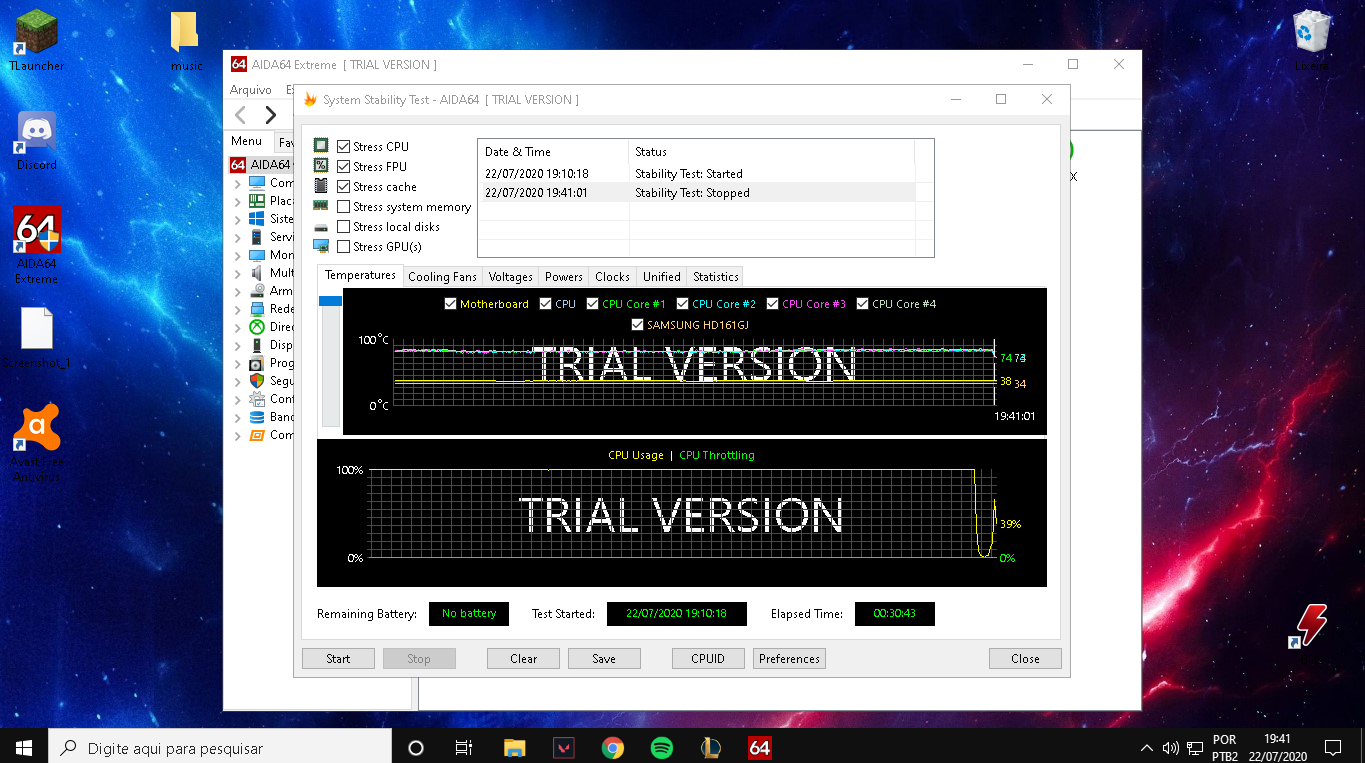
Task: Click the RAM stick icon beside Stress system memory
Action: click(x=321, y=206)
